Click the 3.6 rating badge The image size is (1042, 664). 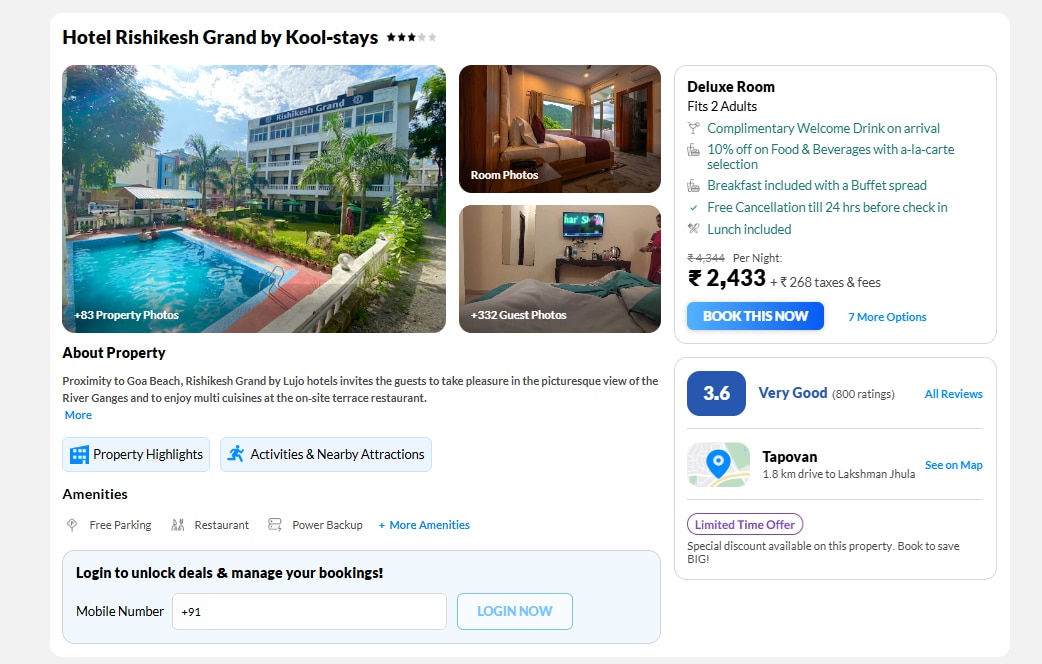coord(716,393)
